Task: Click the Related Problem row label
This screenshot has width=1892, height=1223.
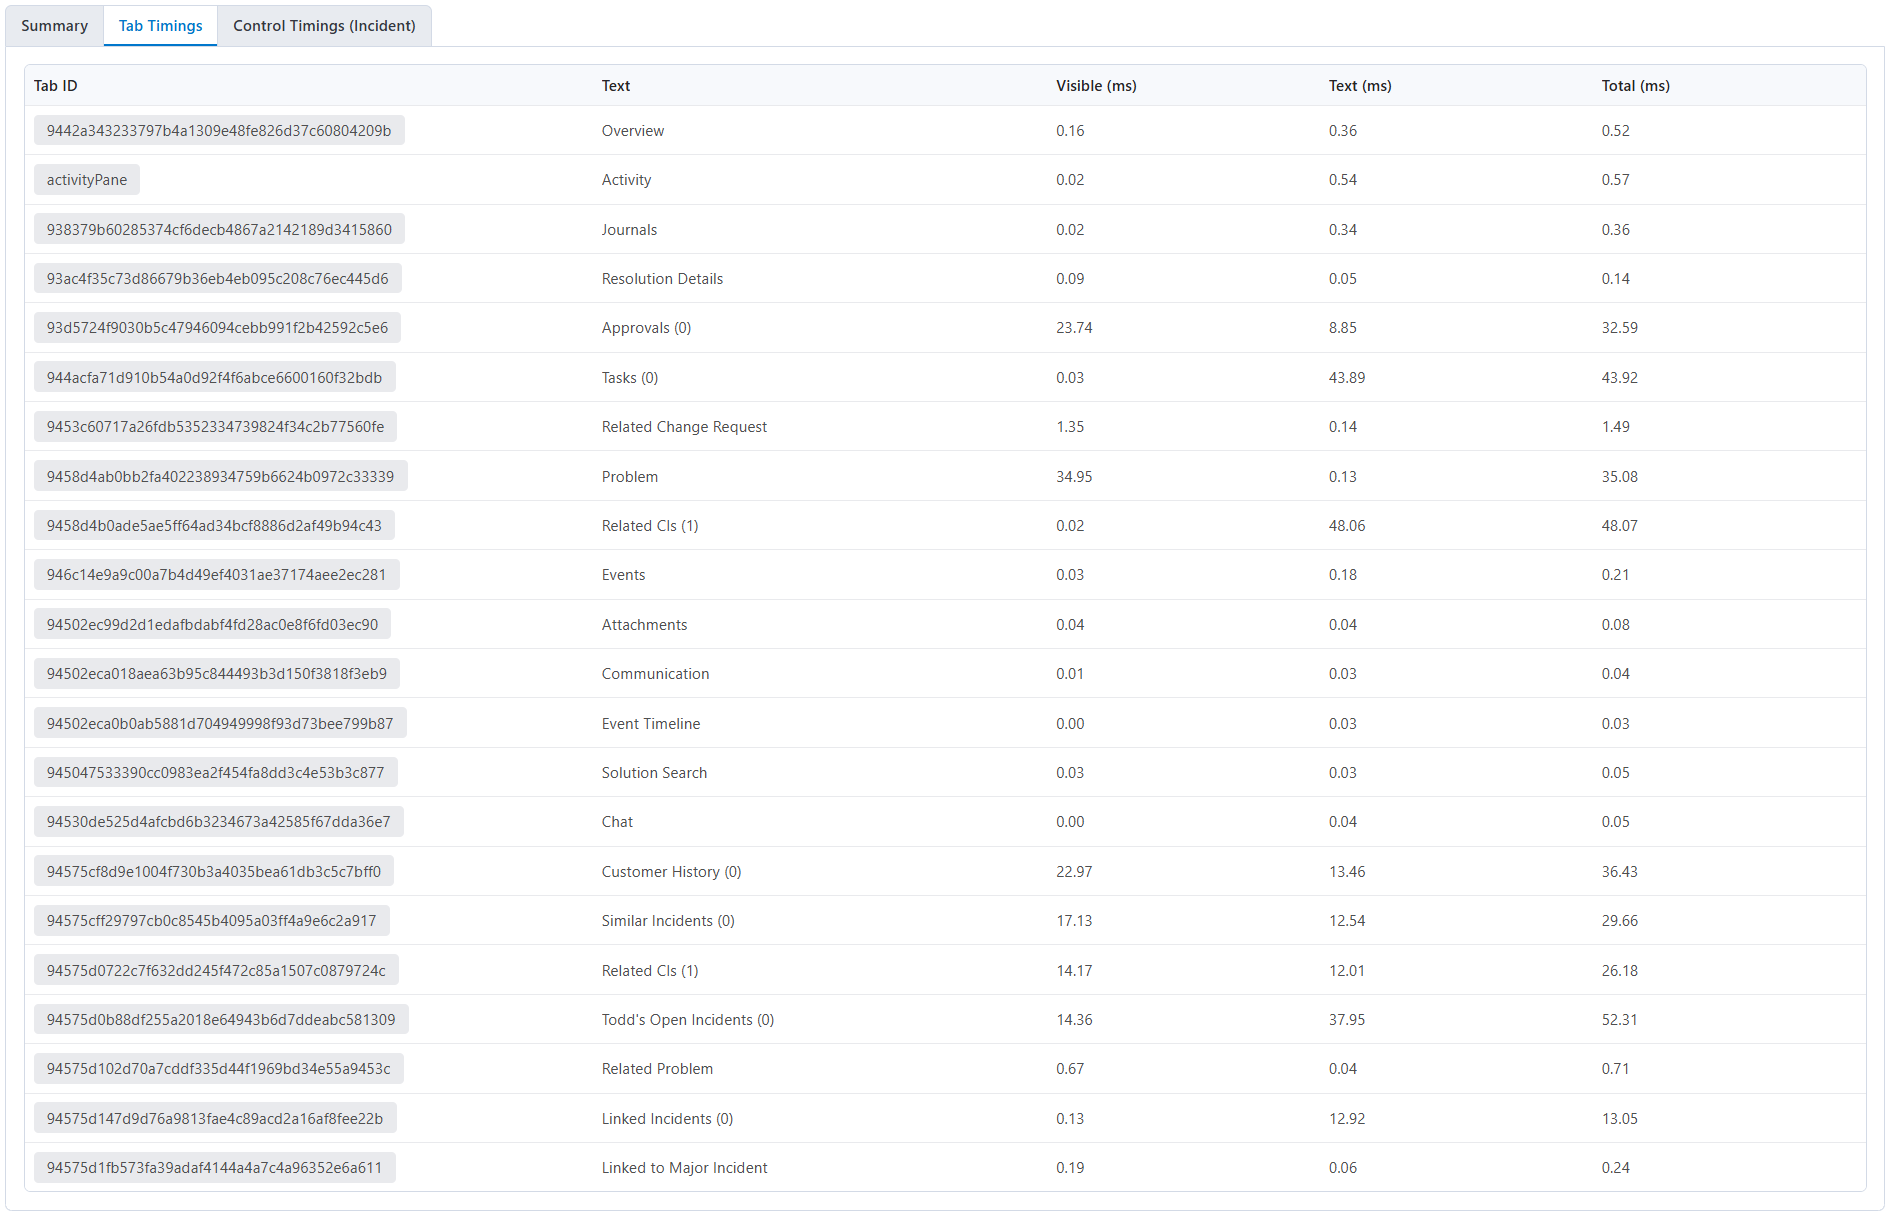Action: tap(657, 1069)
